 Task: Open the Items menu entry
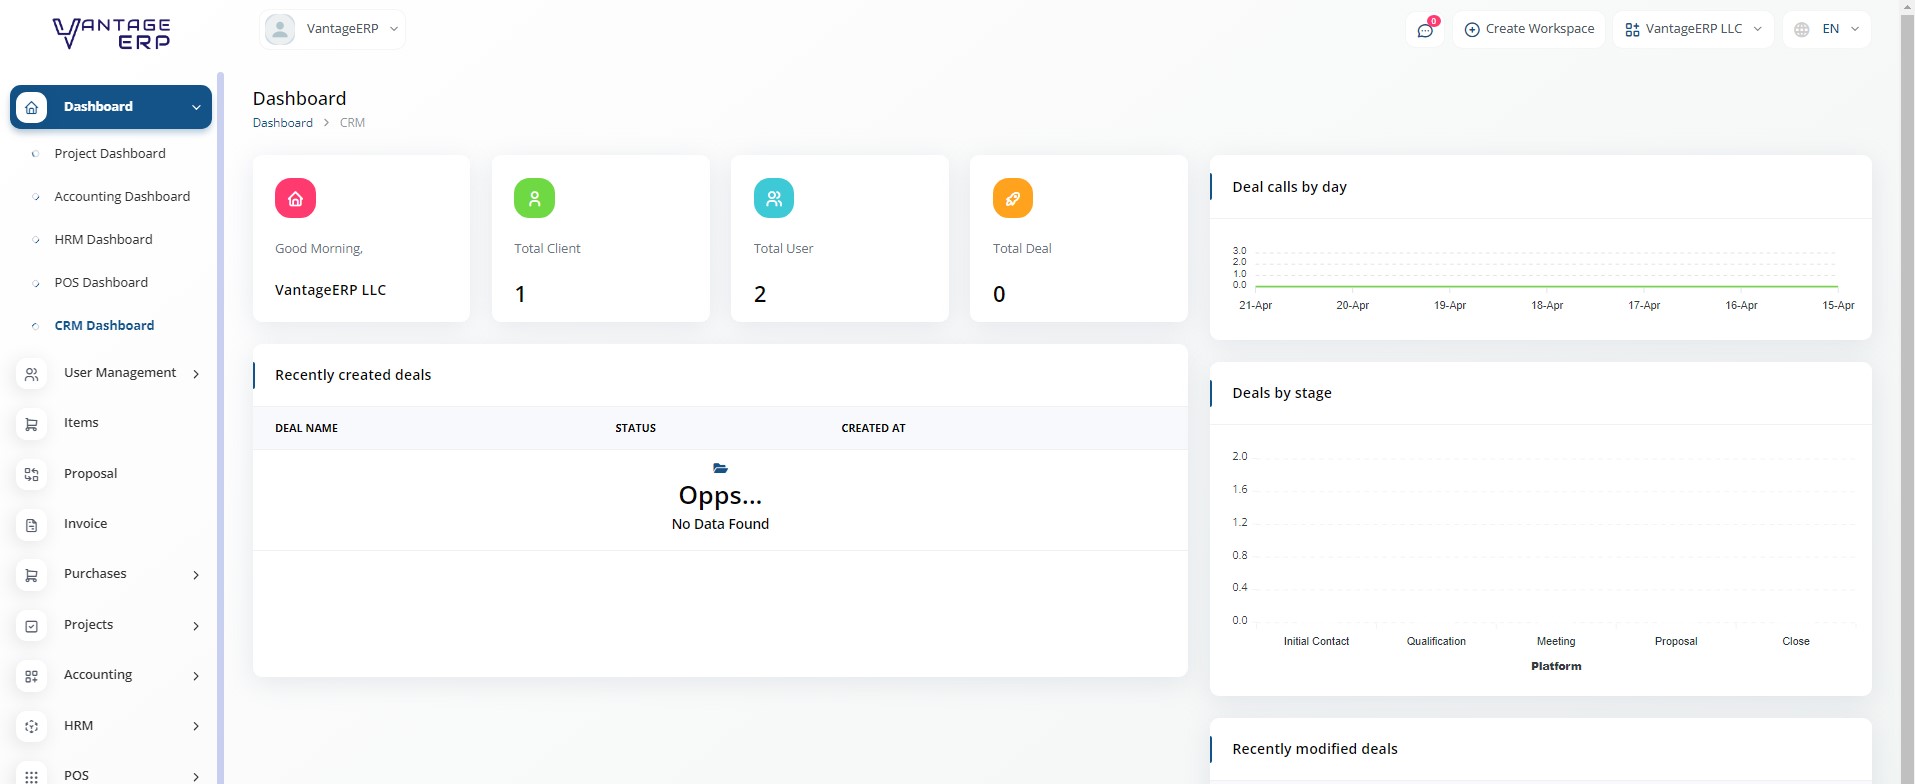pos(81,423)
